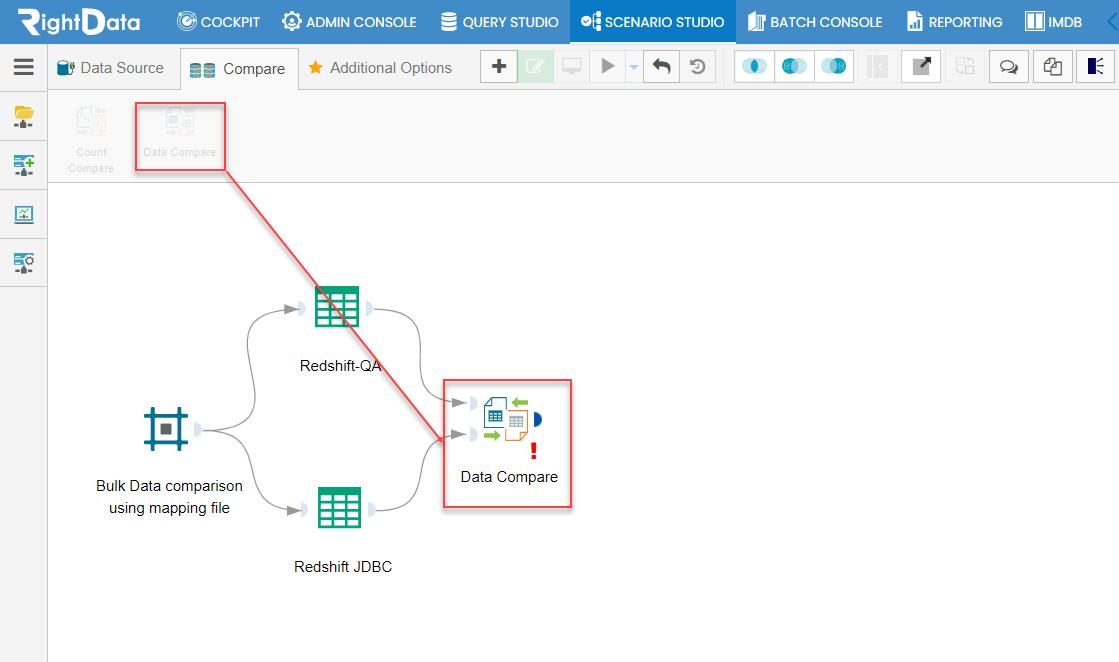Screen dimensions: 1119x662
Task: Navigate to the BATCH CONSOLE menu item
Action: (814, 21)
